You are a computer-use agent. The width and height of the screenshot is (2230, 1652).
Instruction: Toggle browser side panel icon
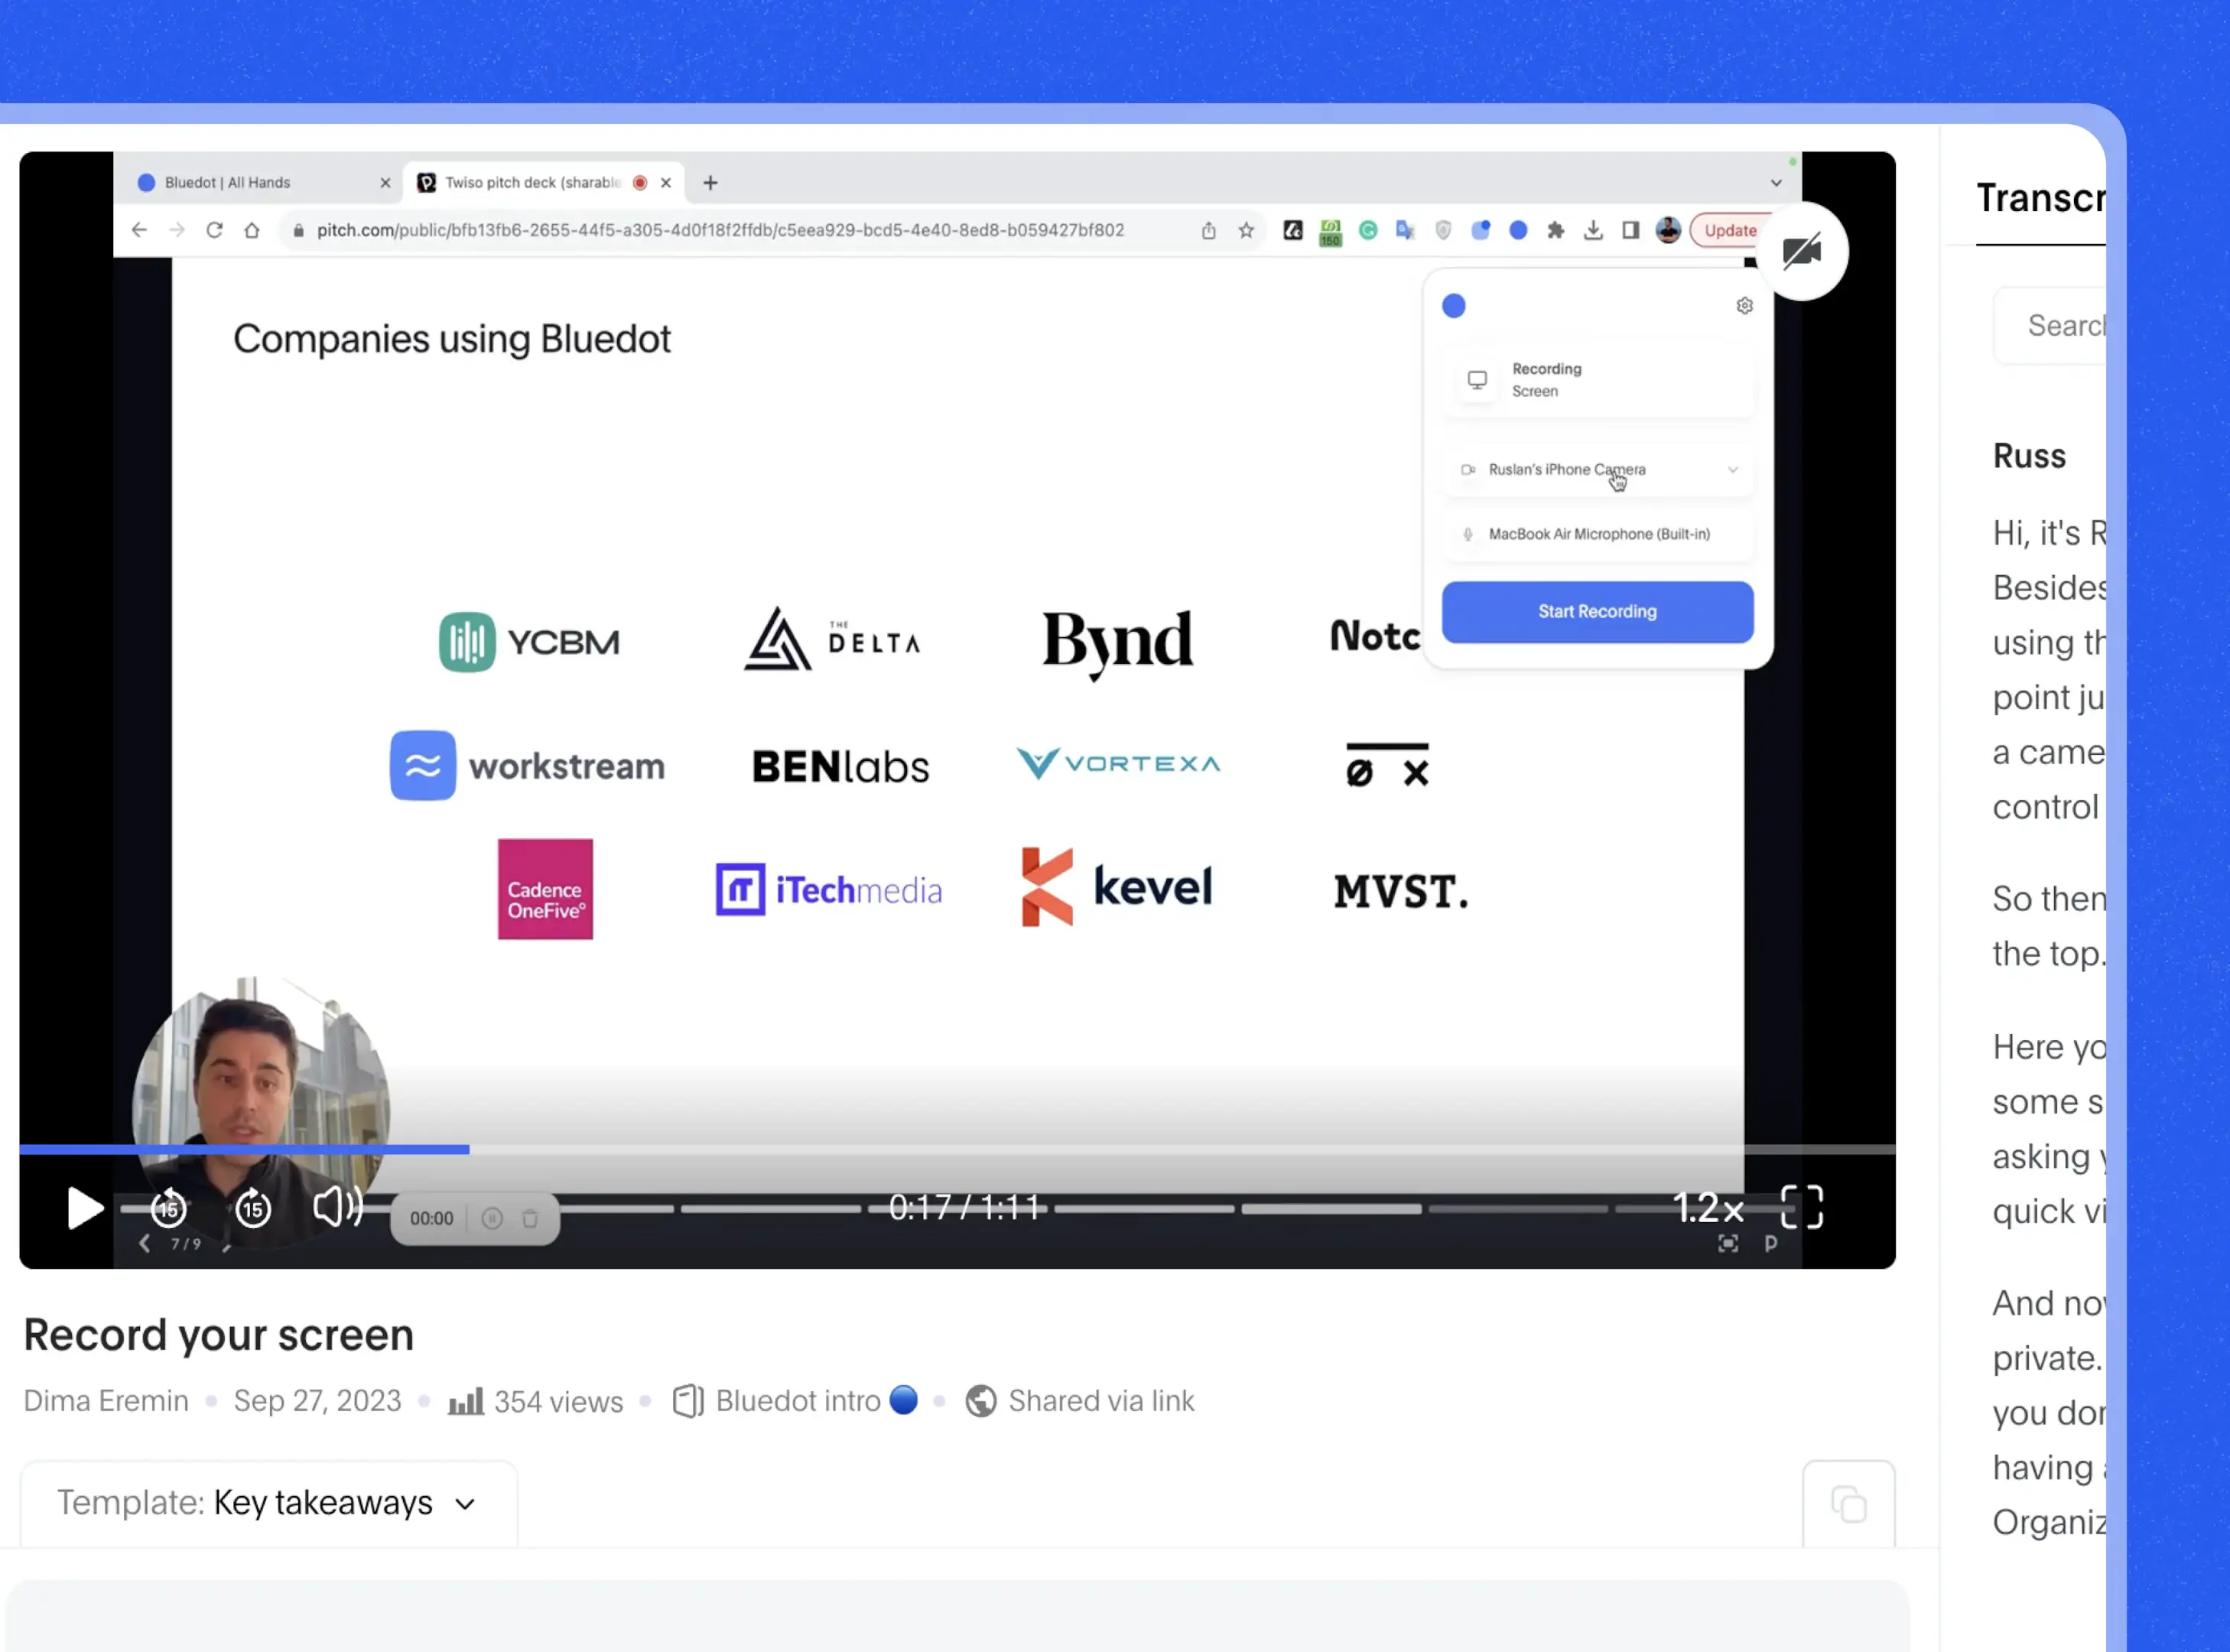pos(1631,231)
